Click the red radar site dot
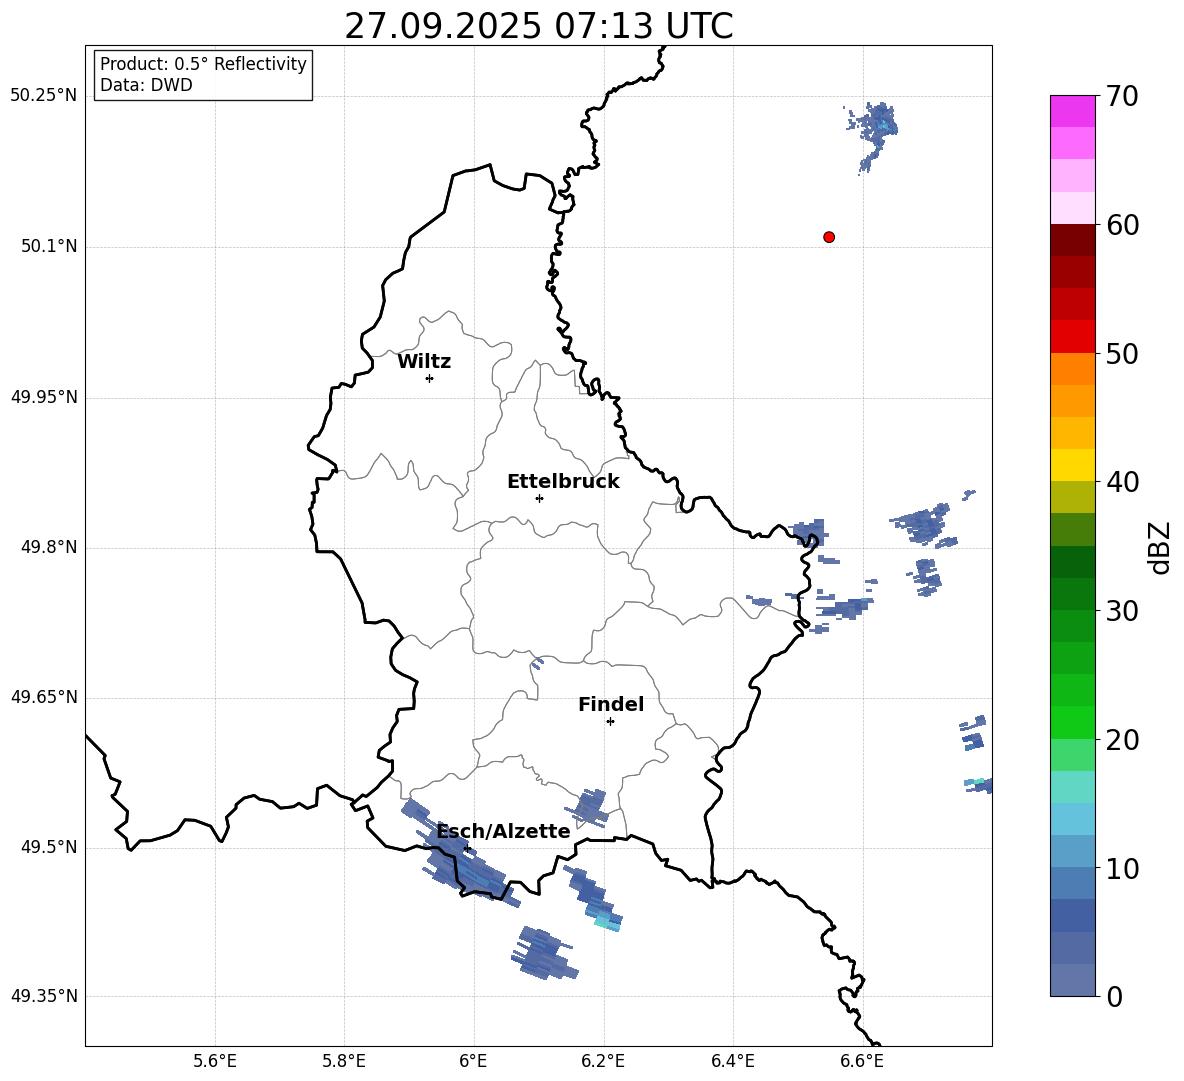1184x1081 pixels. 829,237
